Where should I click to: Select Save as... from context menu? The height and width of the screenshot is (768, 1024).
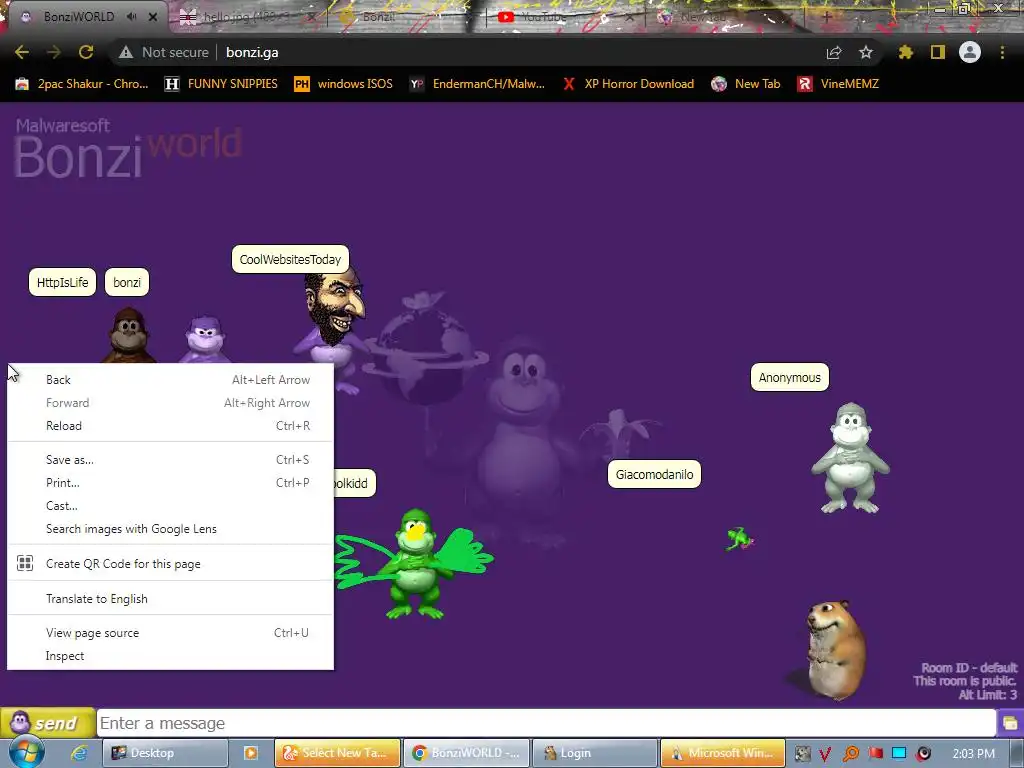tap(170, 460)
